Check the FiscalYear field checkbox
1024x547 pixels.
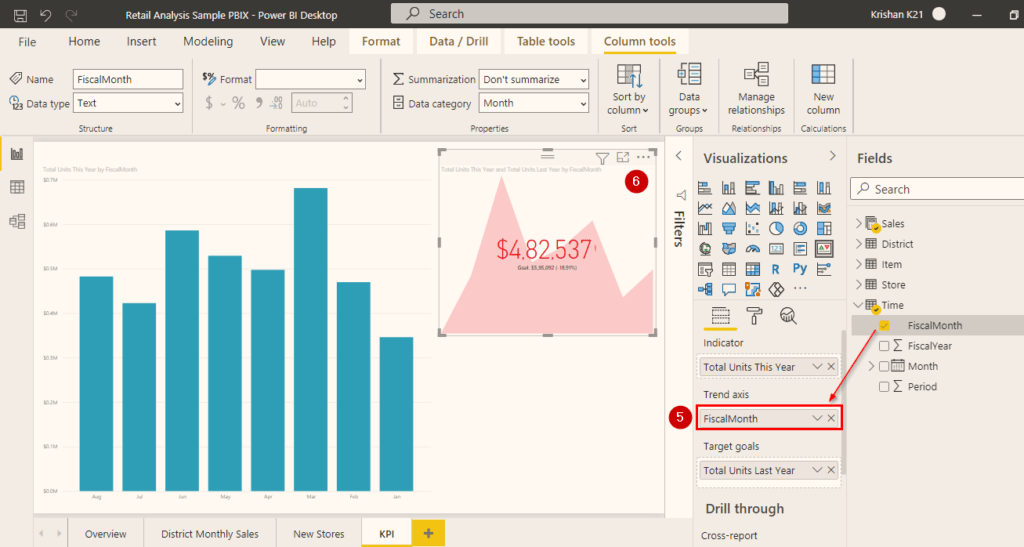click(884, 346)
